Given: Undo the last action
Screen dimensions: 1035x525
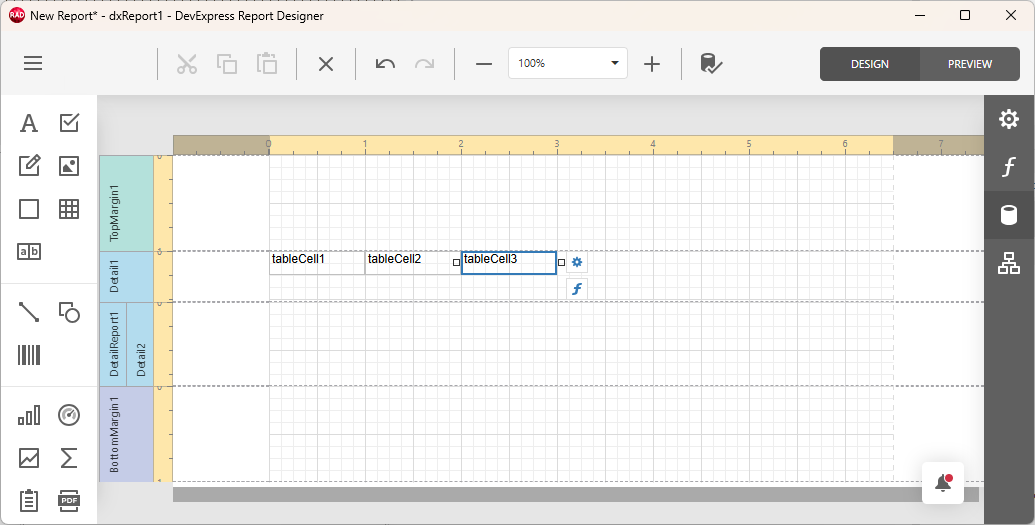Looking at the screenshot, I should pos(385,64).
